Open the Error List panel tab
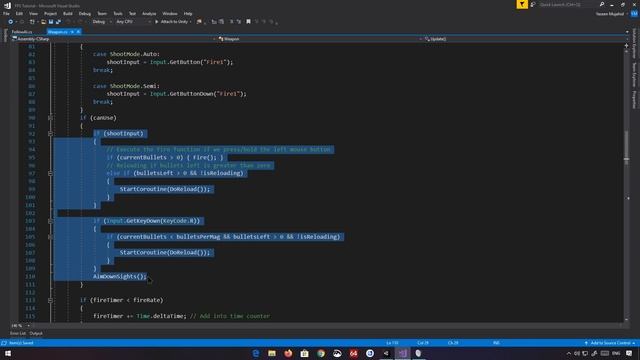The image size is (640, 360). click(18, 333)
